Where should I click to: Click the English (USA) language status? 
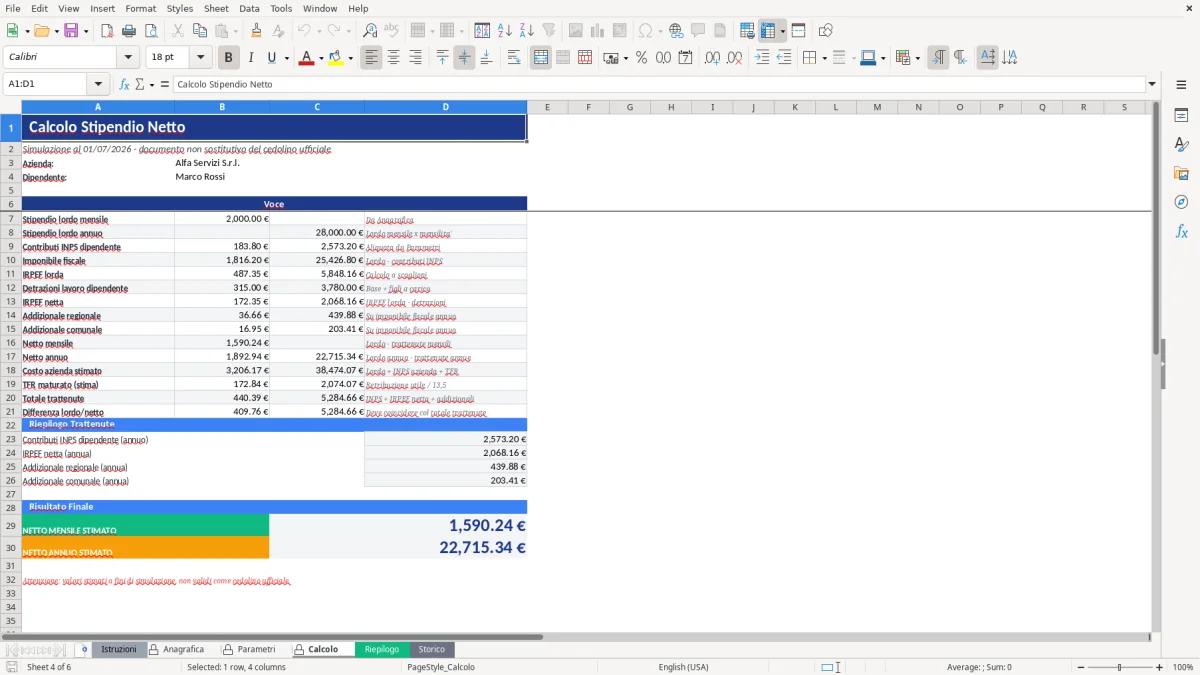(x=683, y=667)
